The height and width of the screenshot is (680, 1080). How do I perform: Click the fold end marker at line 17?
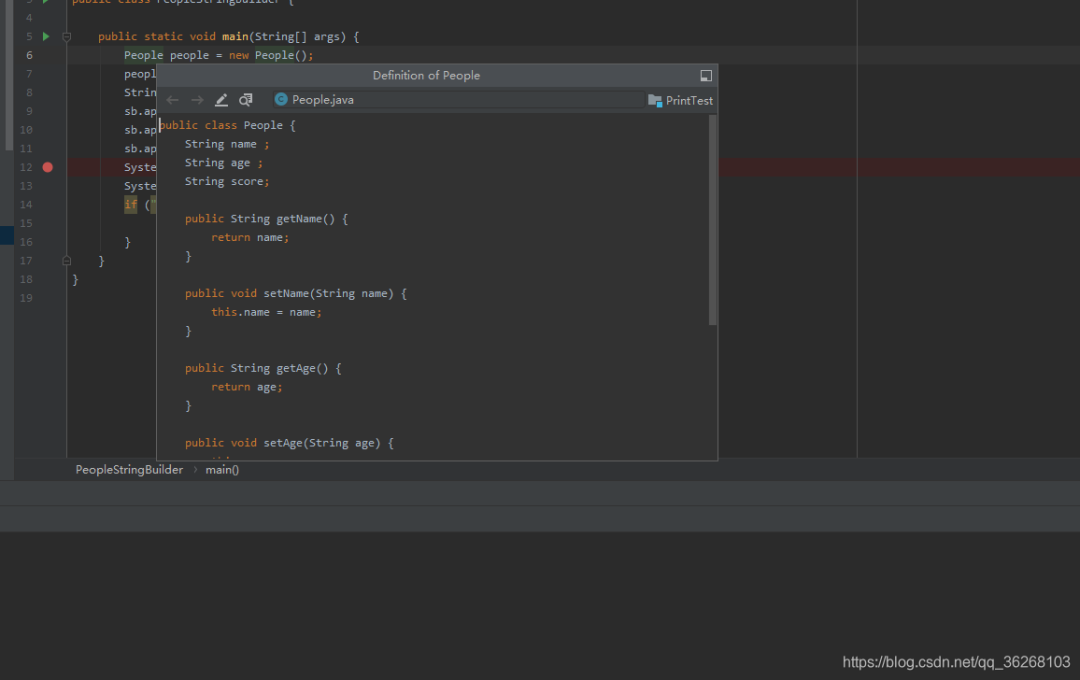pyautogui.click(x=67, y=260)
